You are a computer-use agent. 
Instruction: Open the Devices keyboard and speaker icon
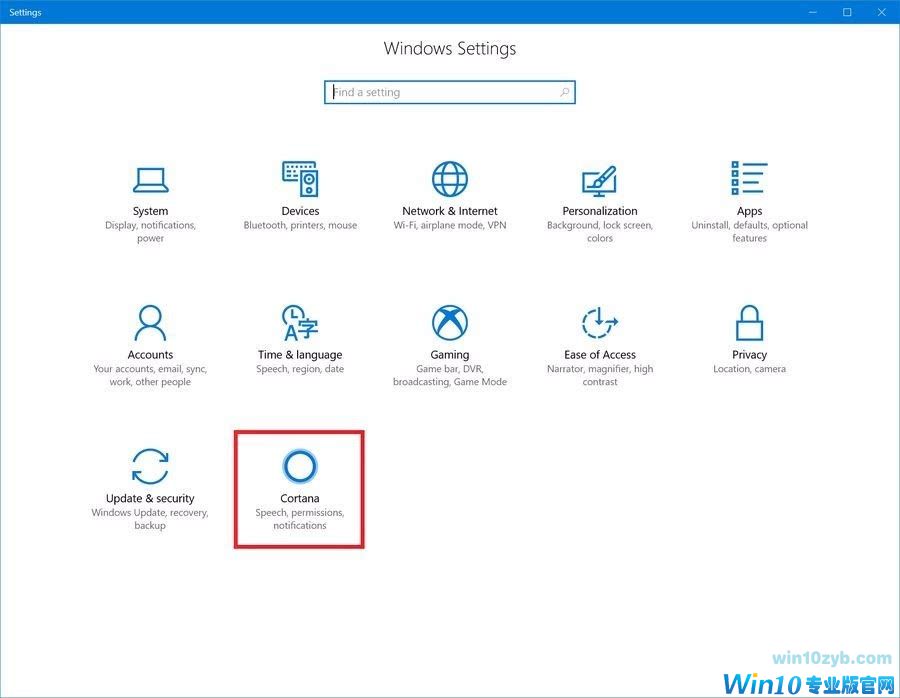click(x=300, y=179)
